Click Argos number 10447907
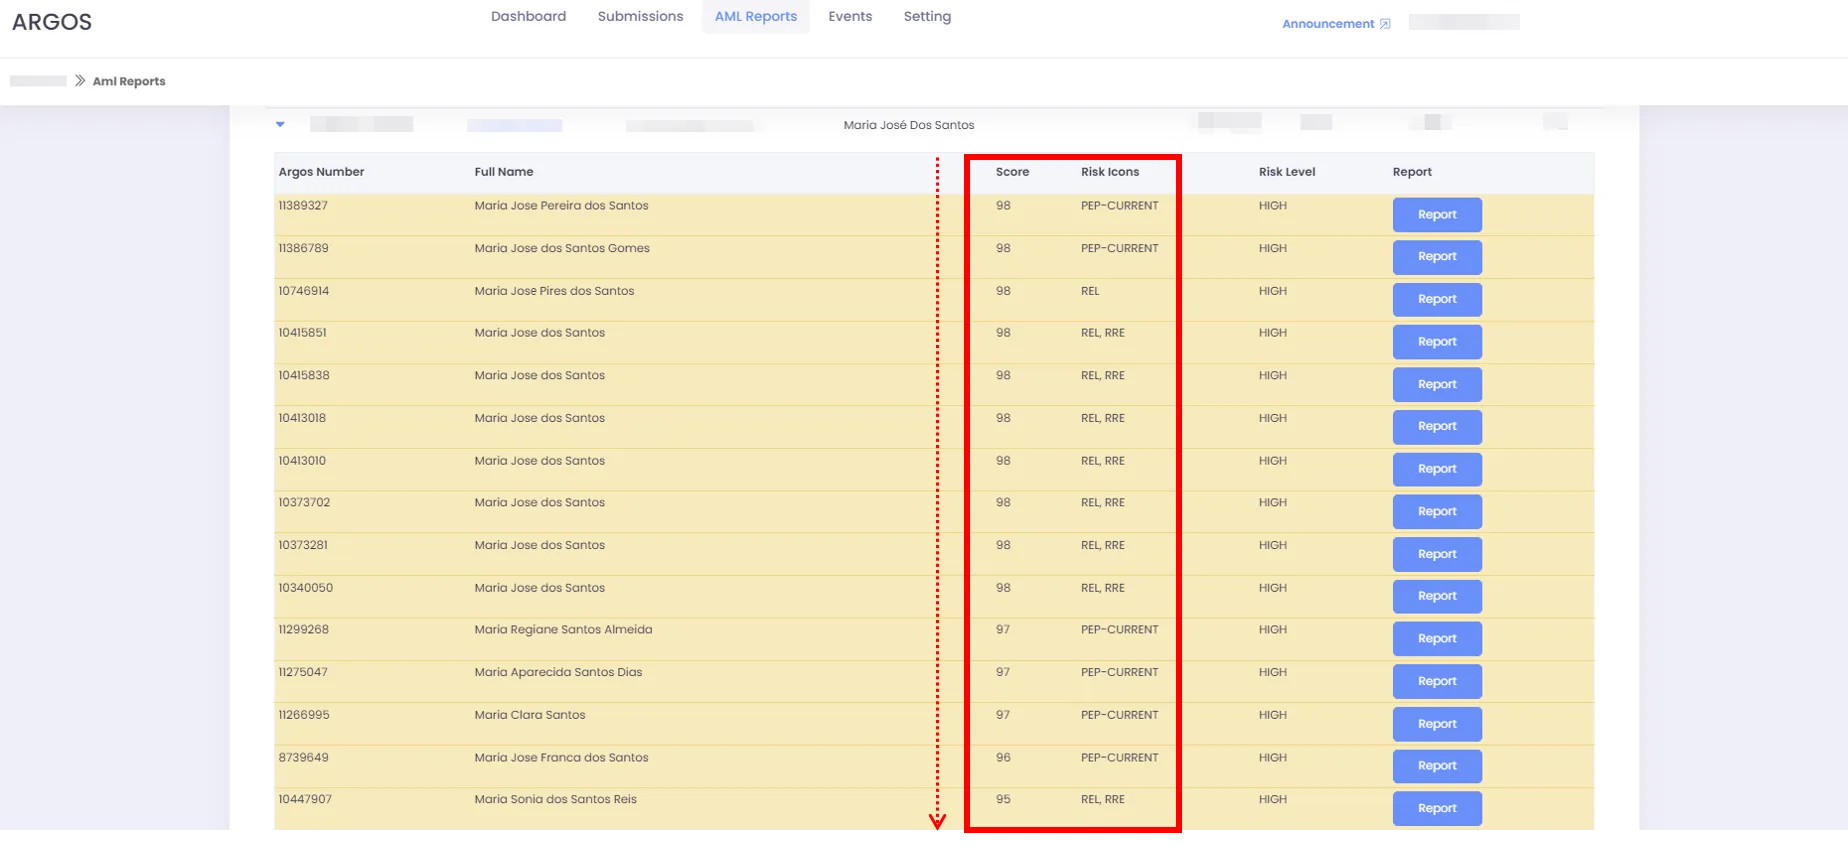The width and height of the screenshot is (1848, 847). click(x=305, y=800)
